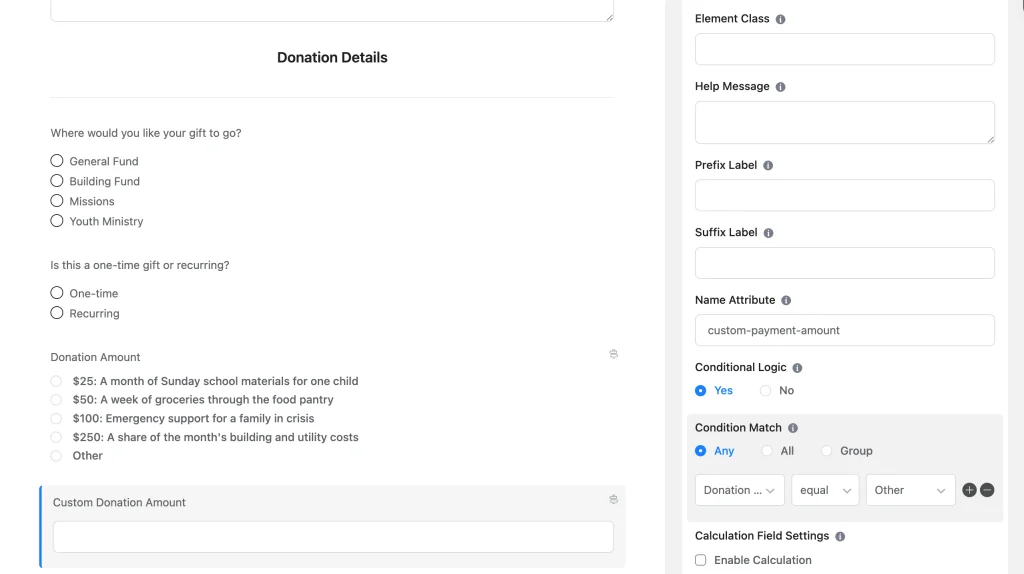
Task: Select General Fund radio option
Action: coord(57,161)
